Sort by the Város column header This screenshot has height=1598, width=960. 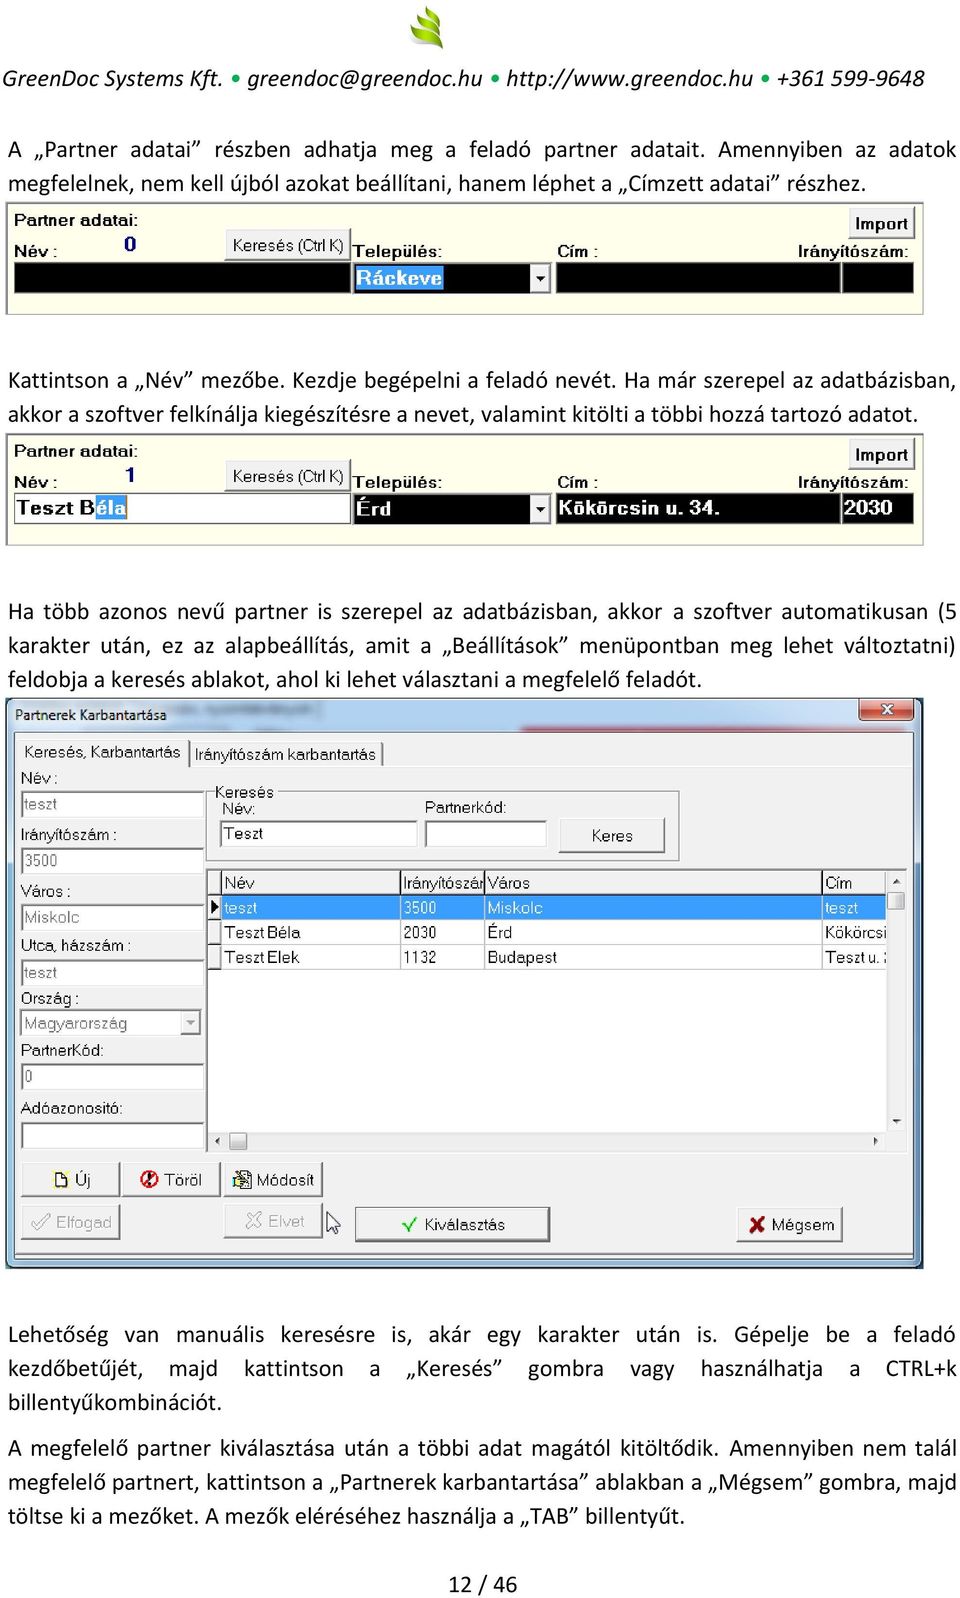point(652,883)
